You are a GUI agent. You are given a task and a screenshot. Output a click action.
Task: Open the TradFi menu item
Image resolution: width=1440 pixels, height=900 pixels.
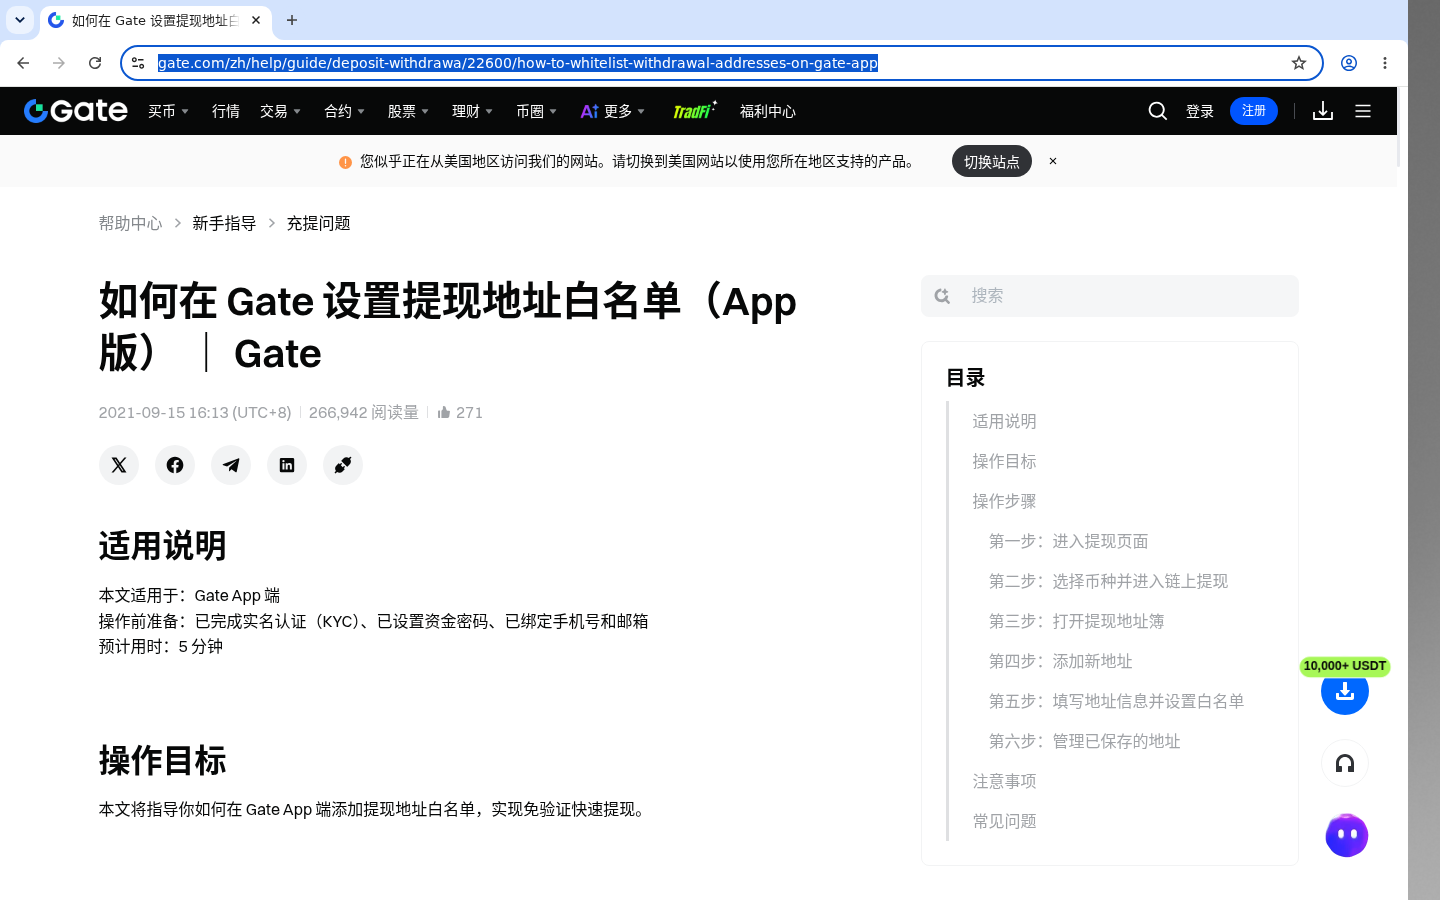[x=694, y=111]
